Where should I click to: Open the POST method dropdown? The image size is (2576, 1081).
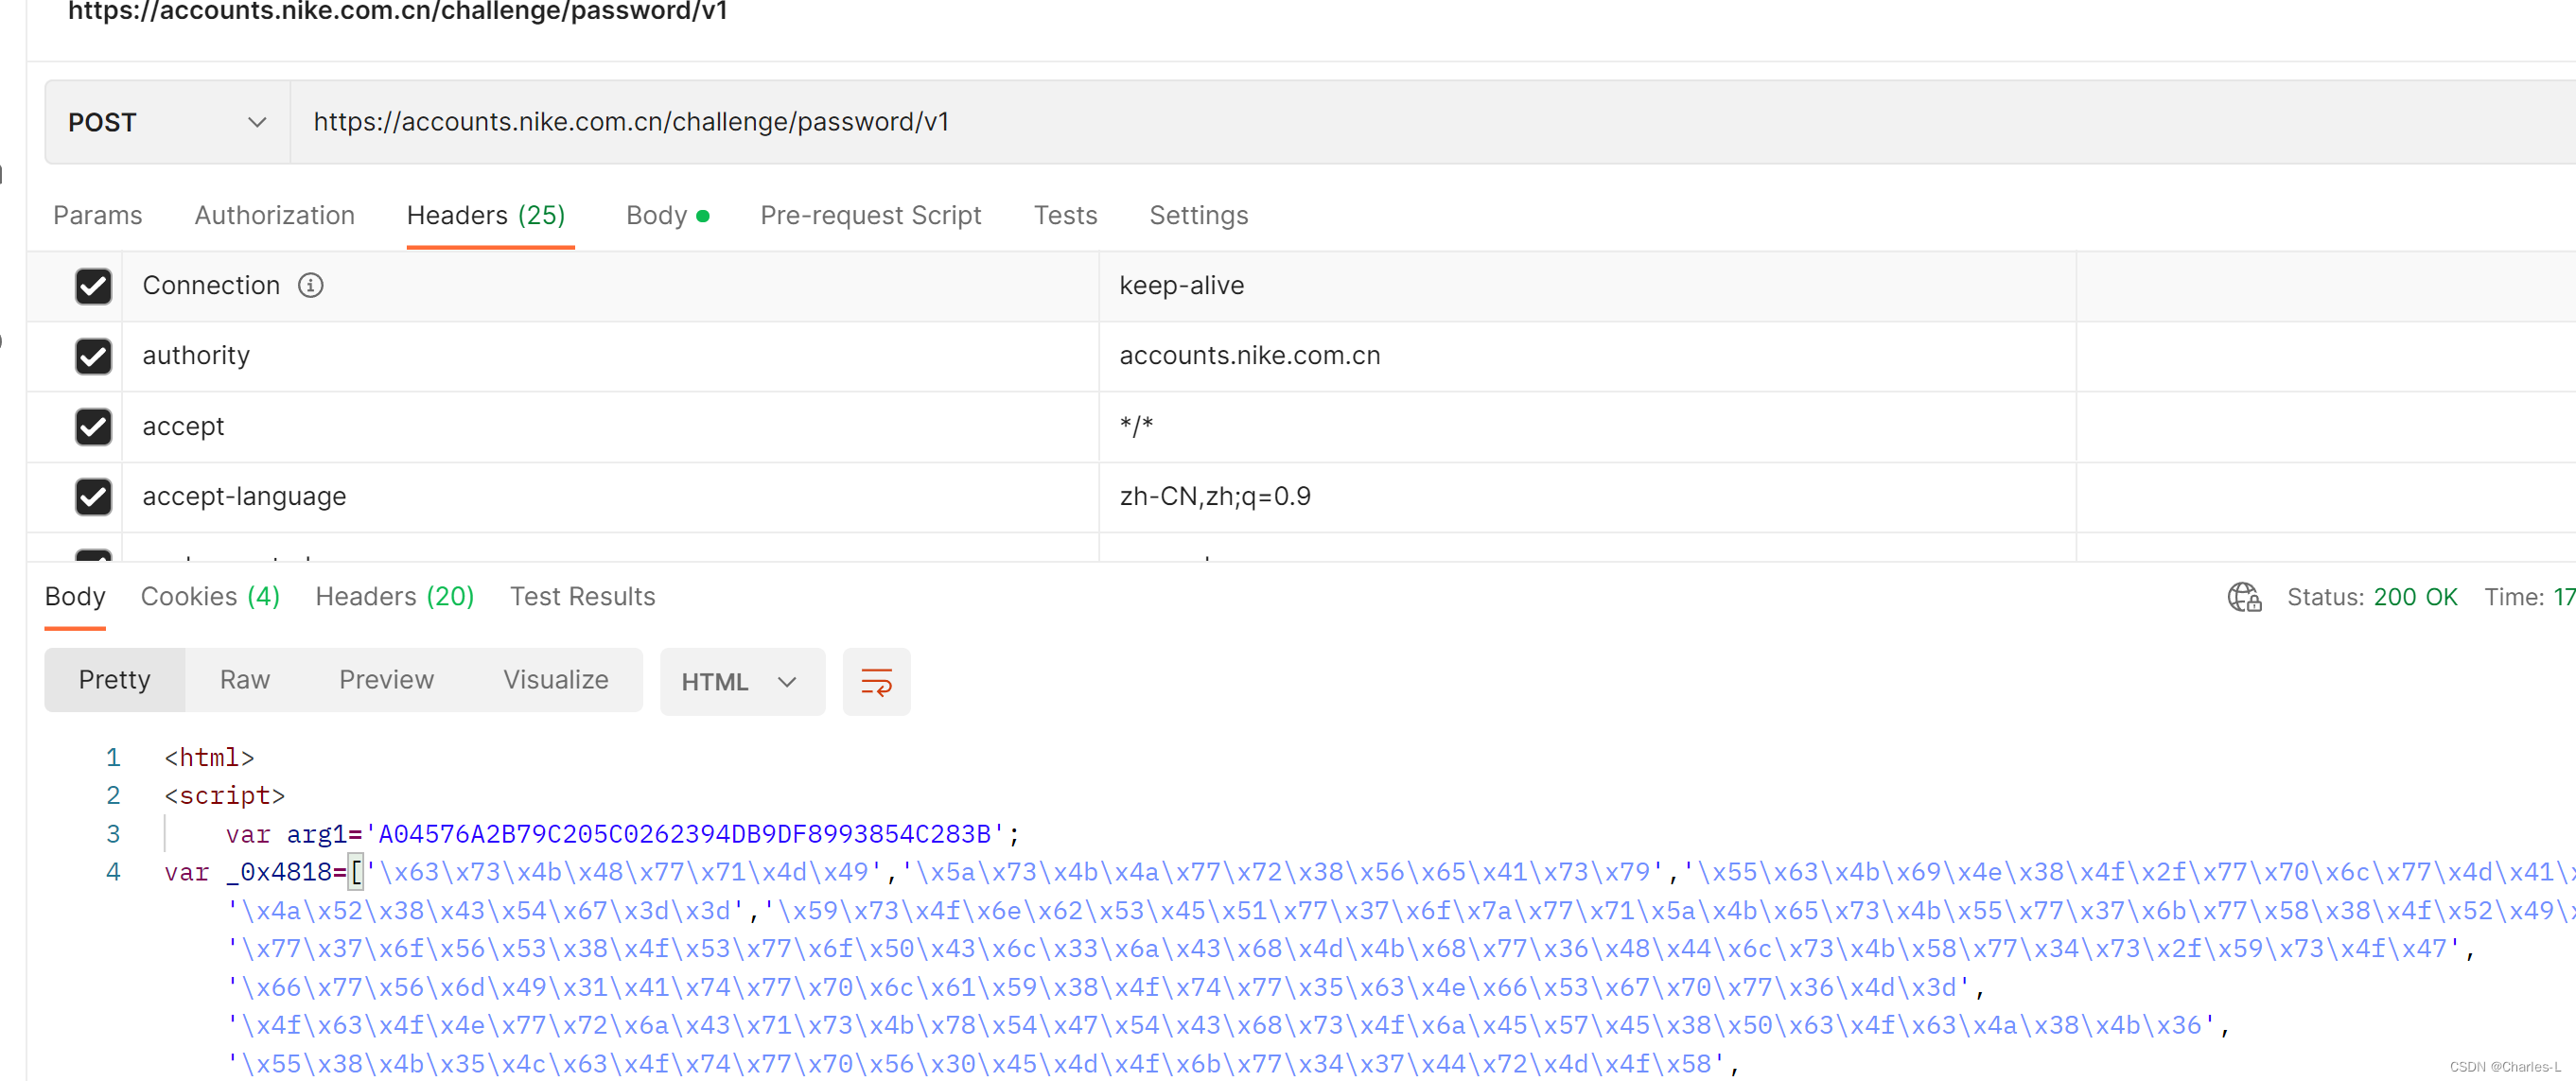(167, 122)
